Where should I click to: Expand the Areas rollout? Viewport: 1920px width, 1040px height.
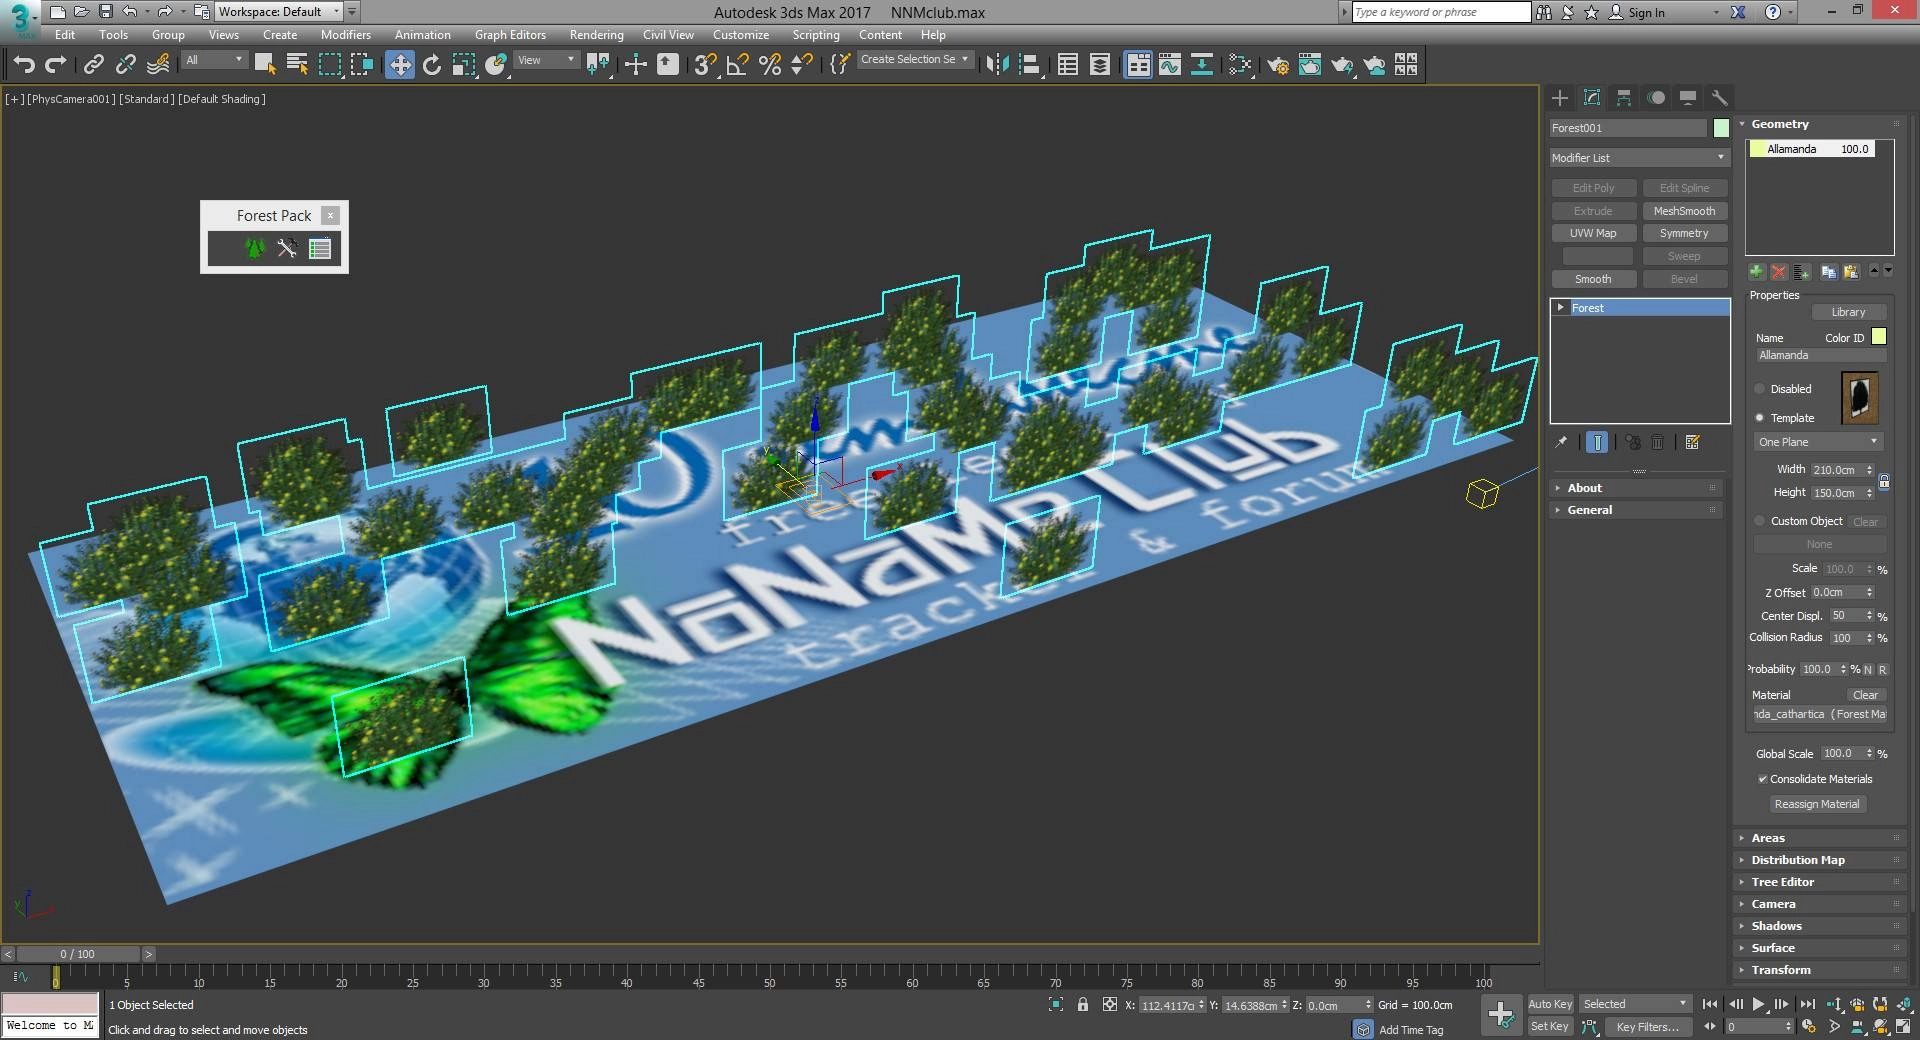pos(1819,838)
